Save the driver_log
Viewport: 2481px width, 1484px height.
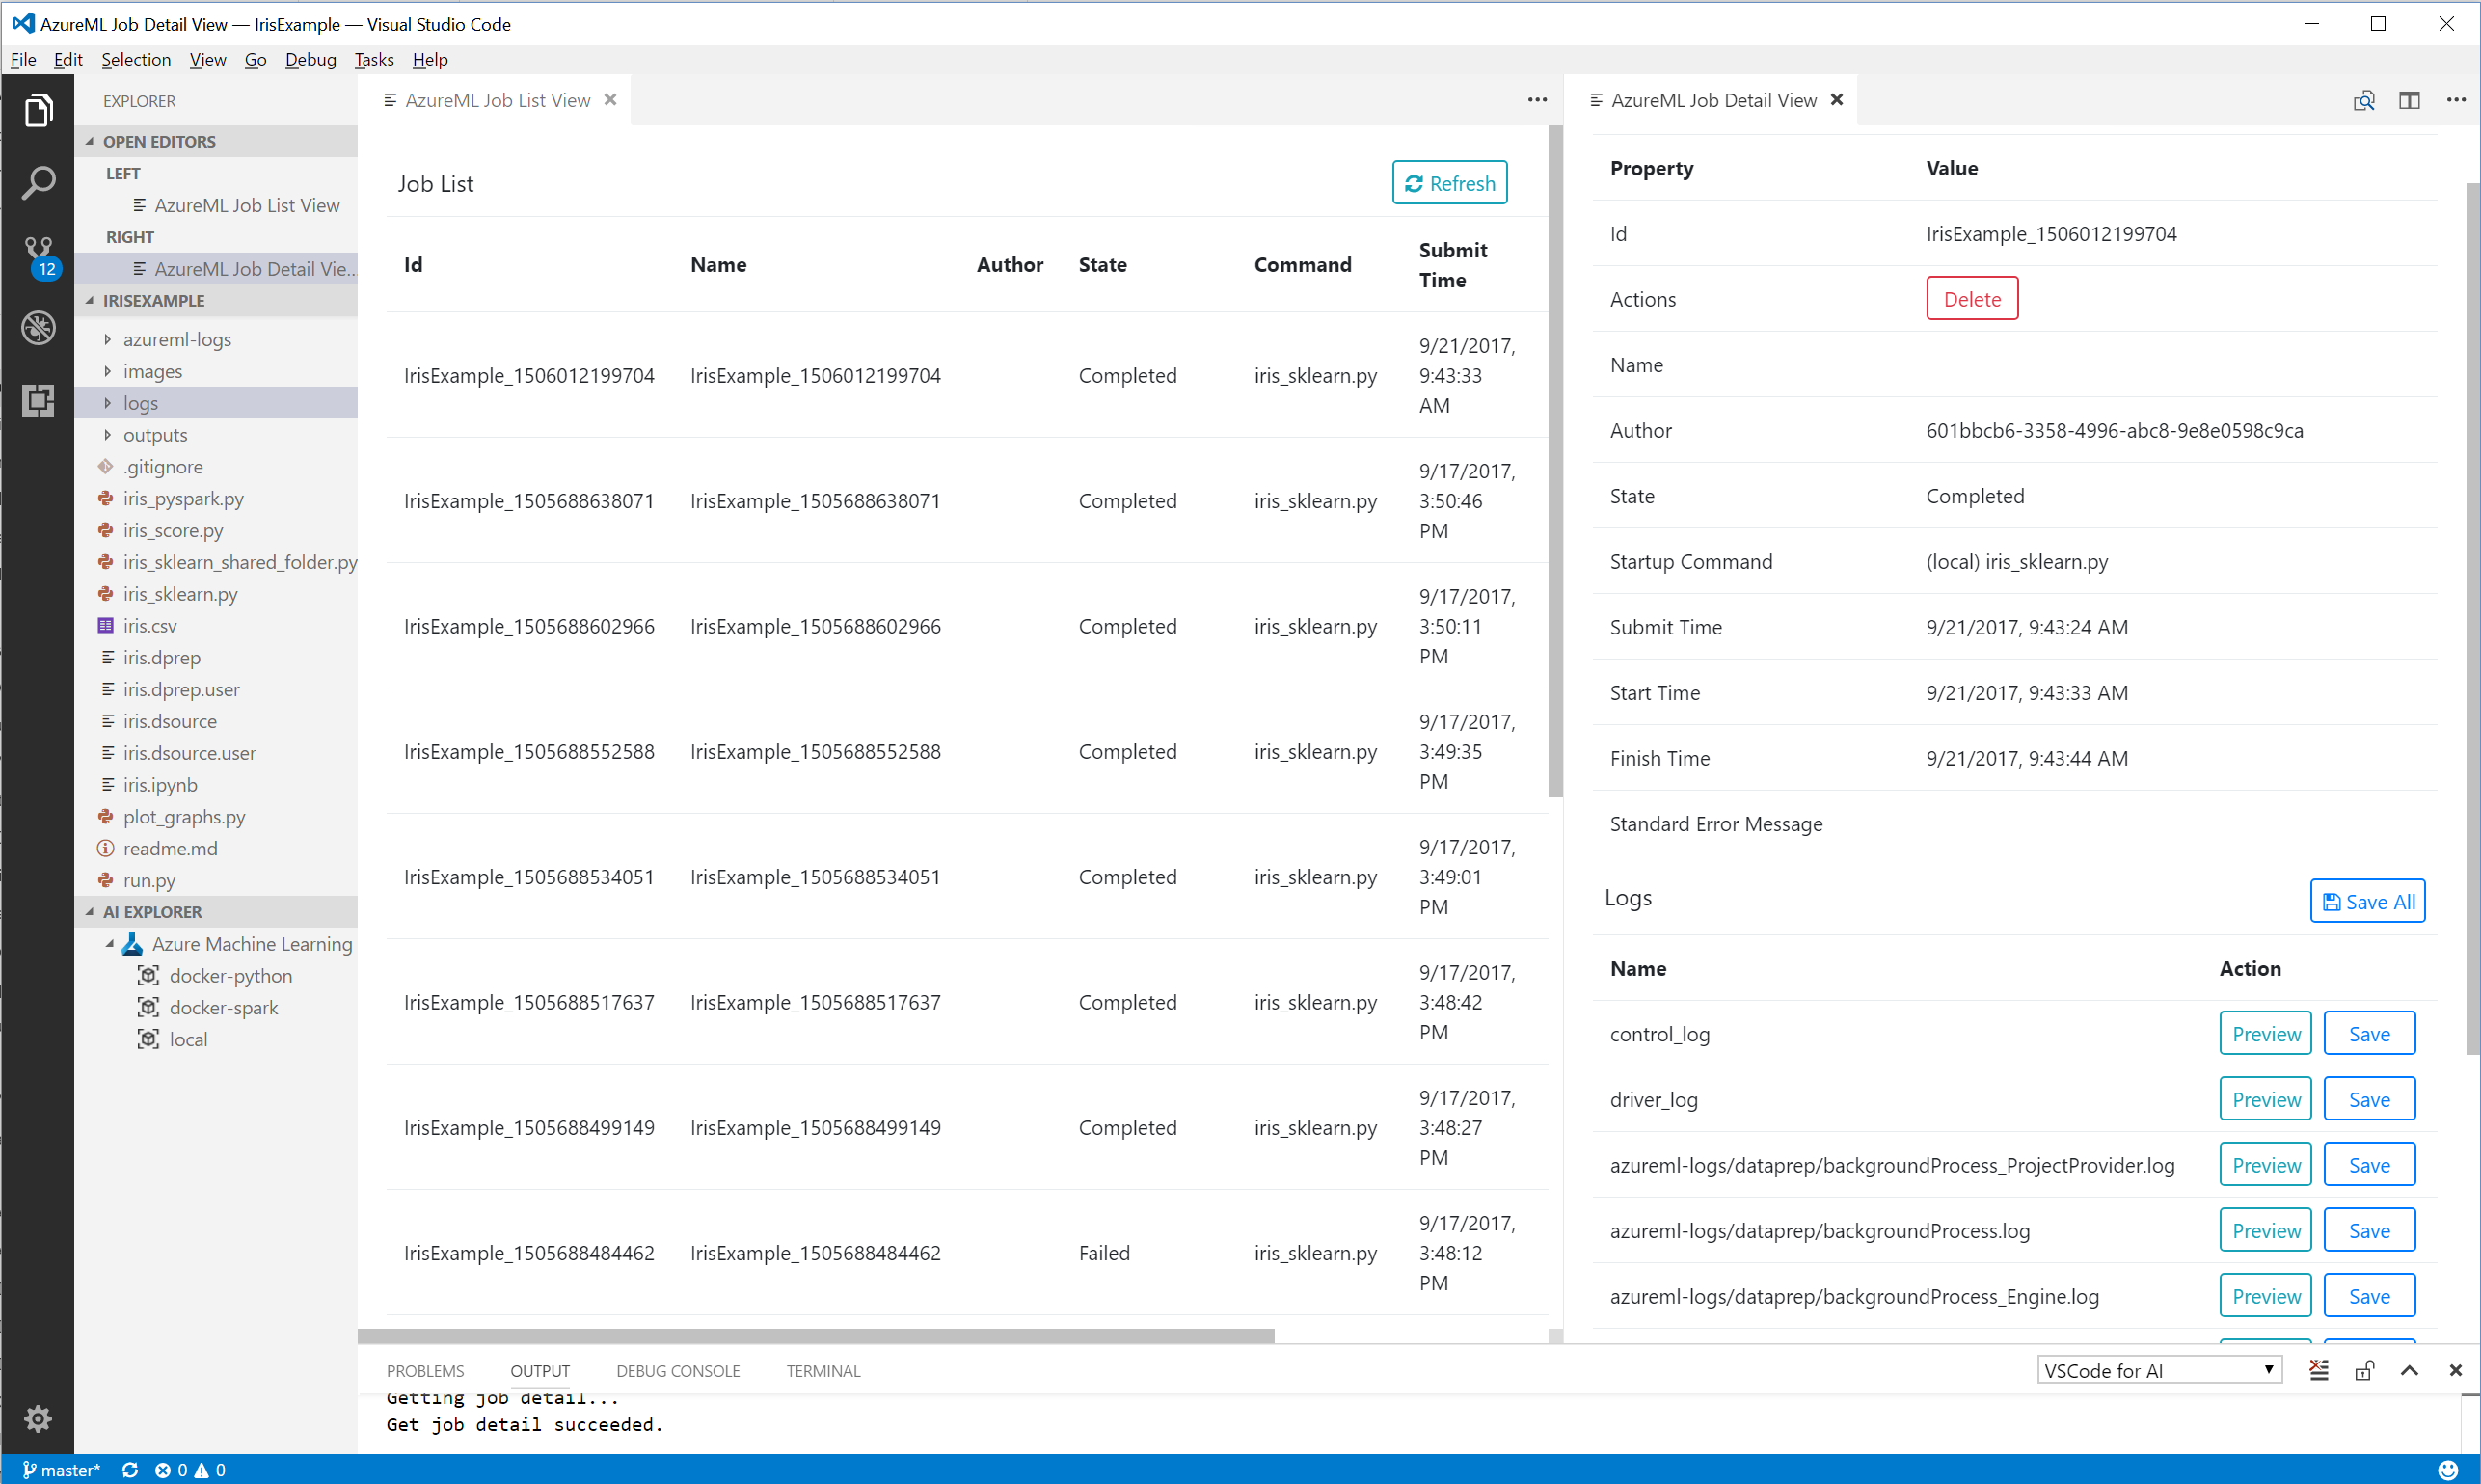tap(2369, 1099)
